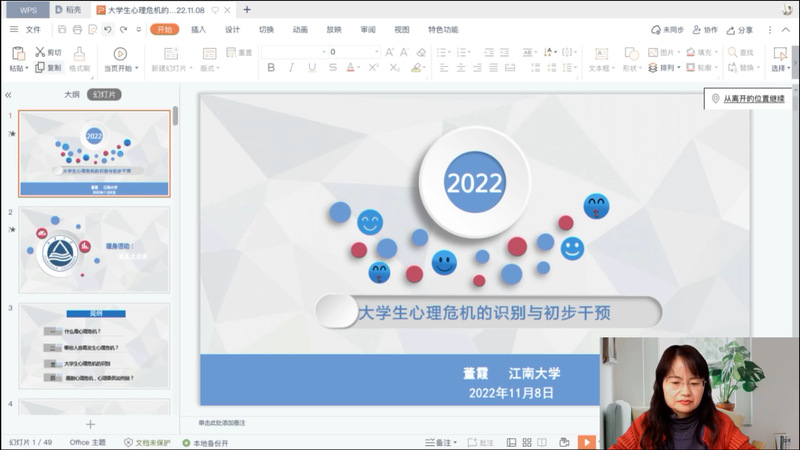Select slide 2 thumbnail in the panel
This screenshot has height=450, width=800.
pos(94,250)
